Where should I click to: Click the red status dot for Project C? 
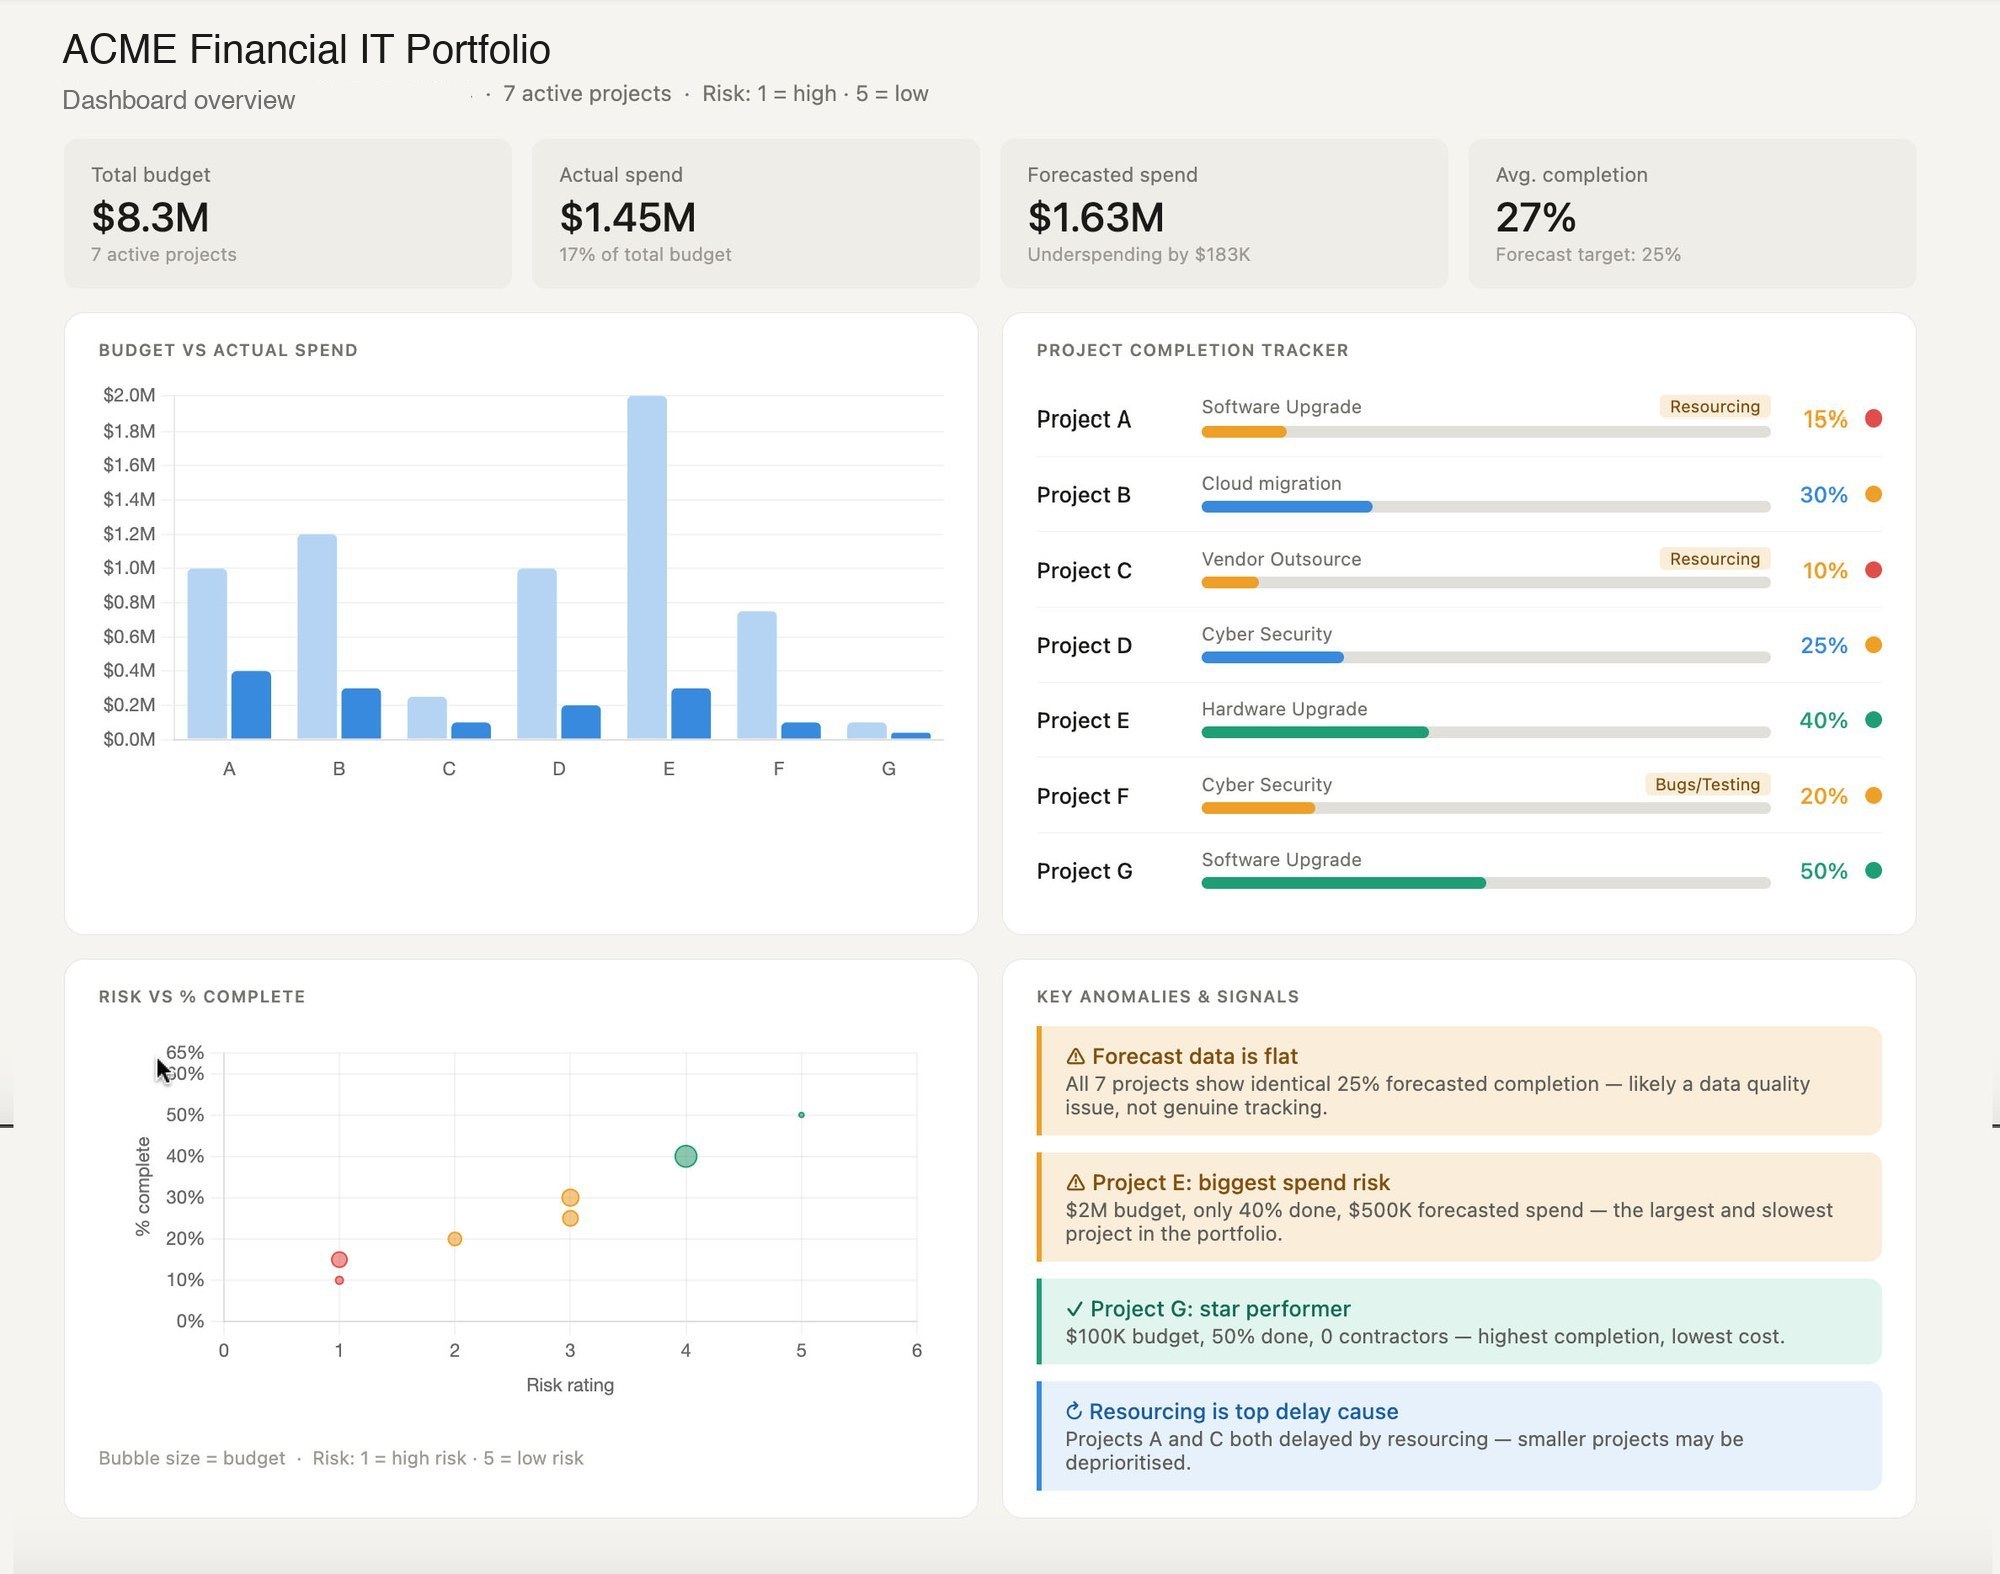coord(1873,570)
